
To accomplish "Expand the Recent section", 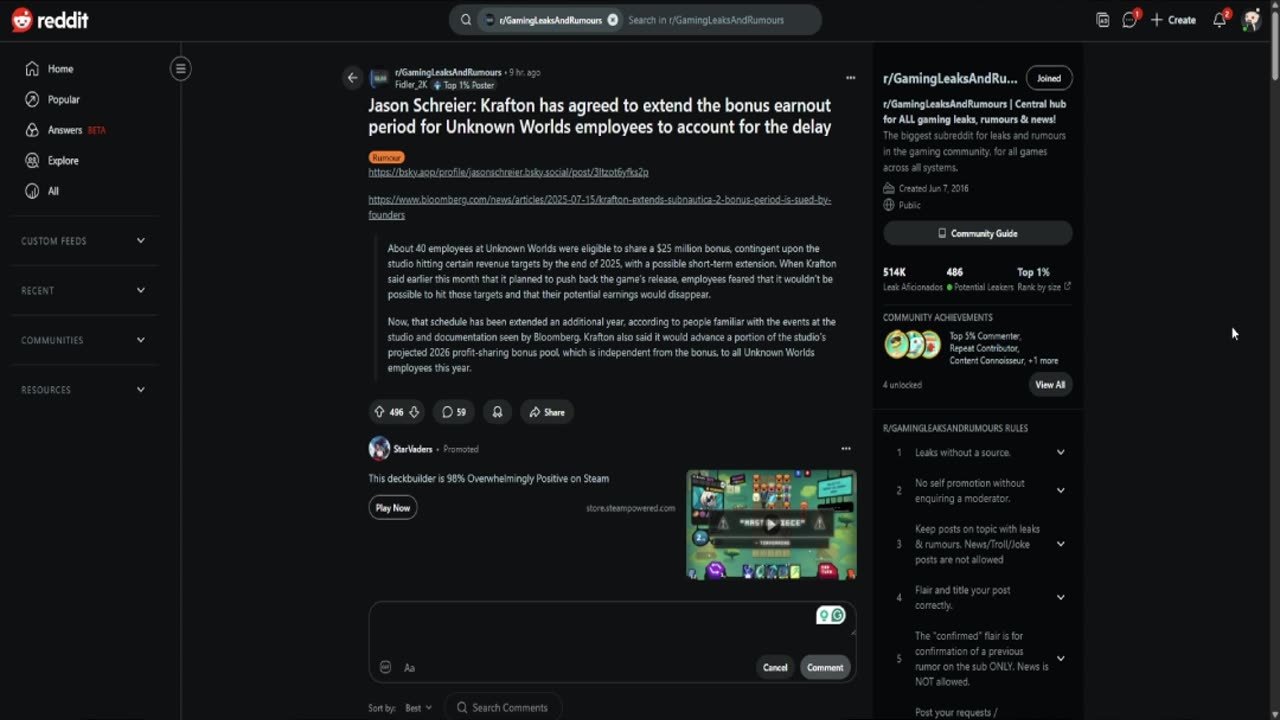I will coord(84,290).
